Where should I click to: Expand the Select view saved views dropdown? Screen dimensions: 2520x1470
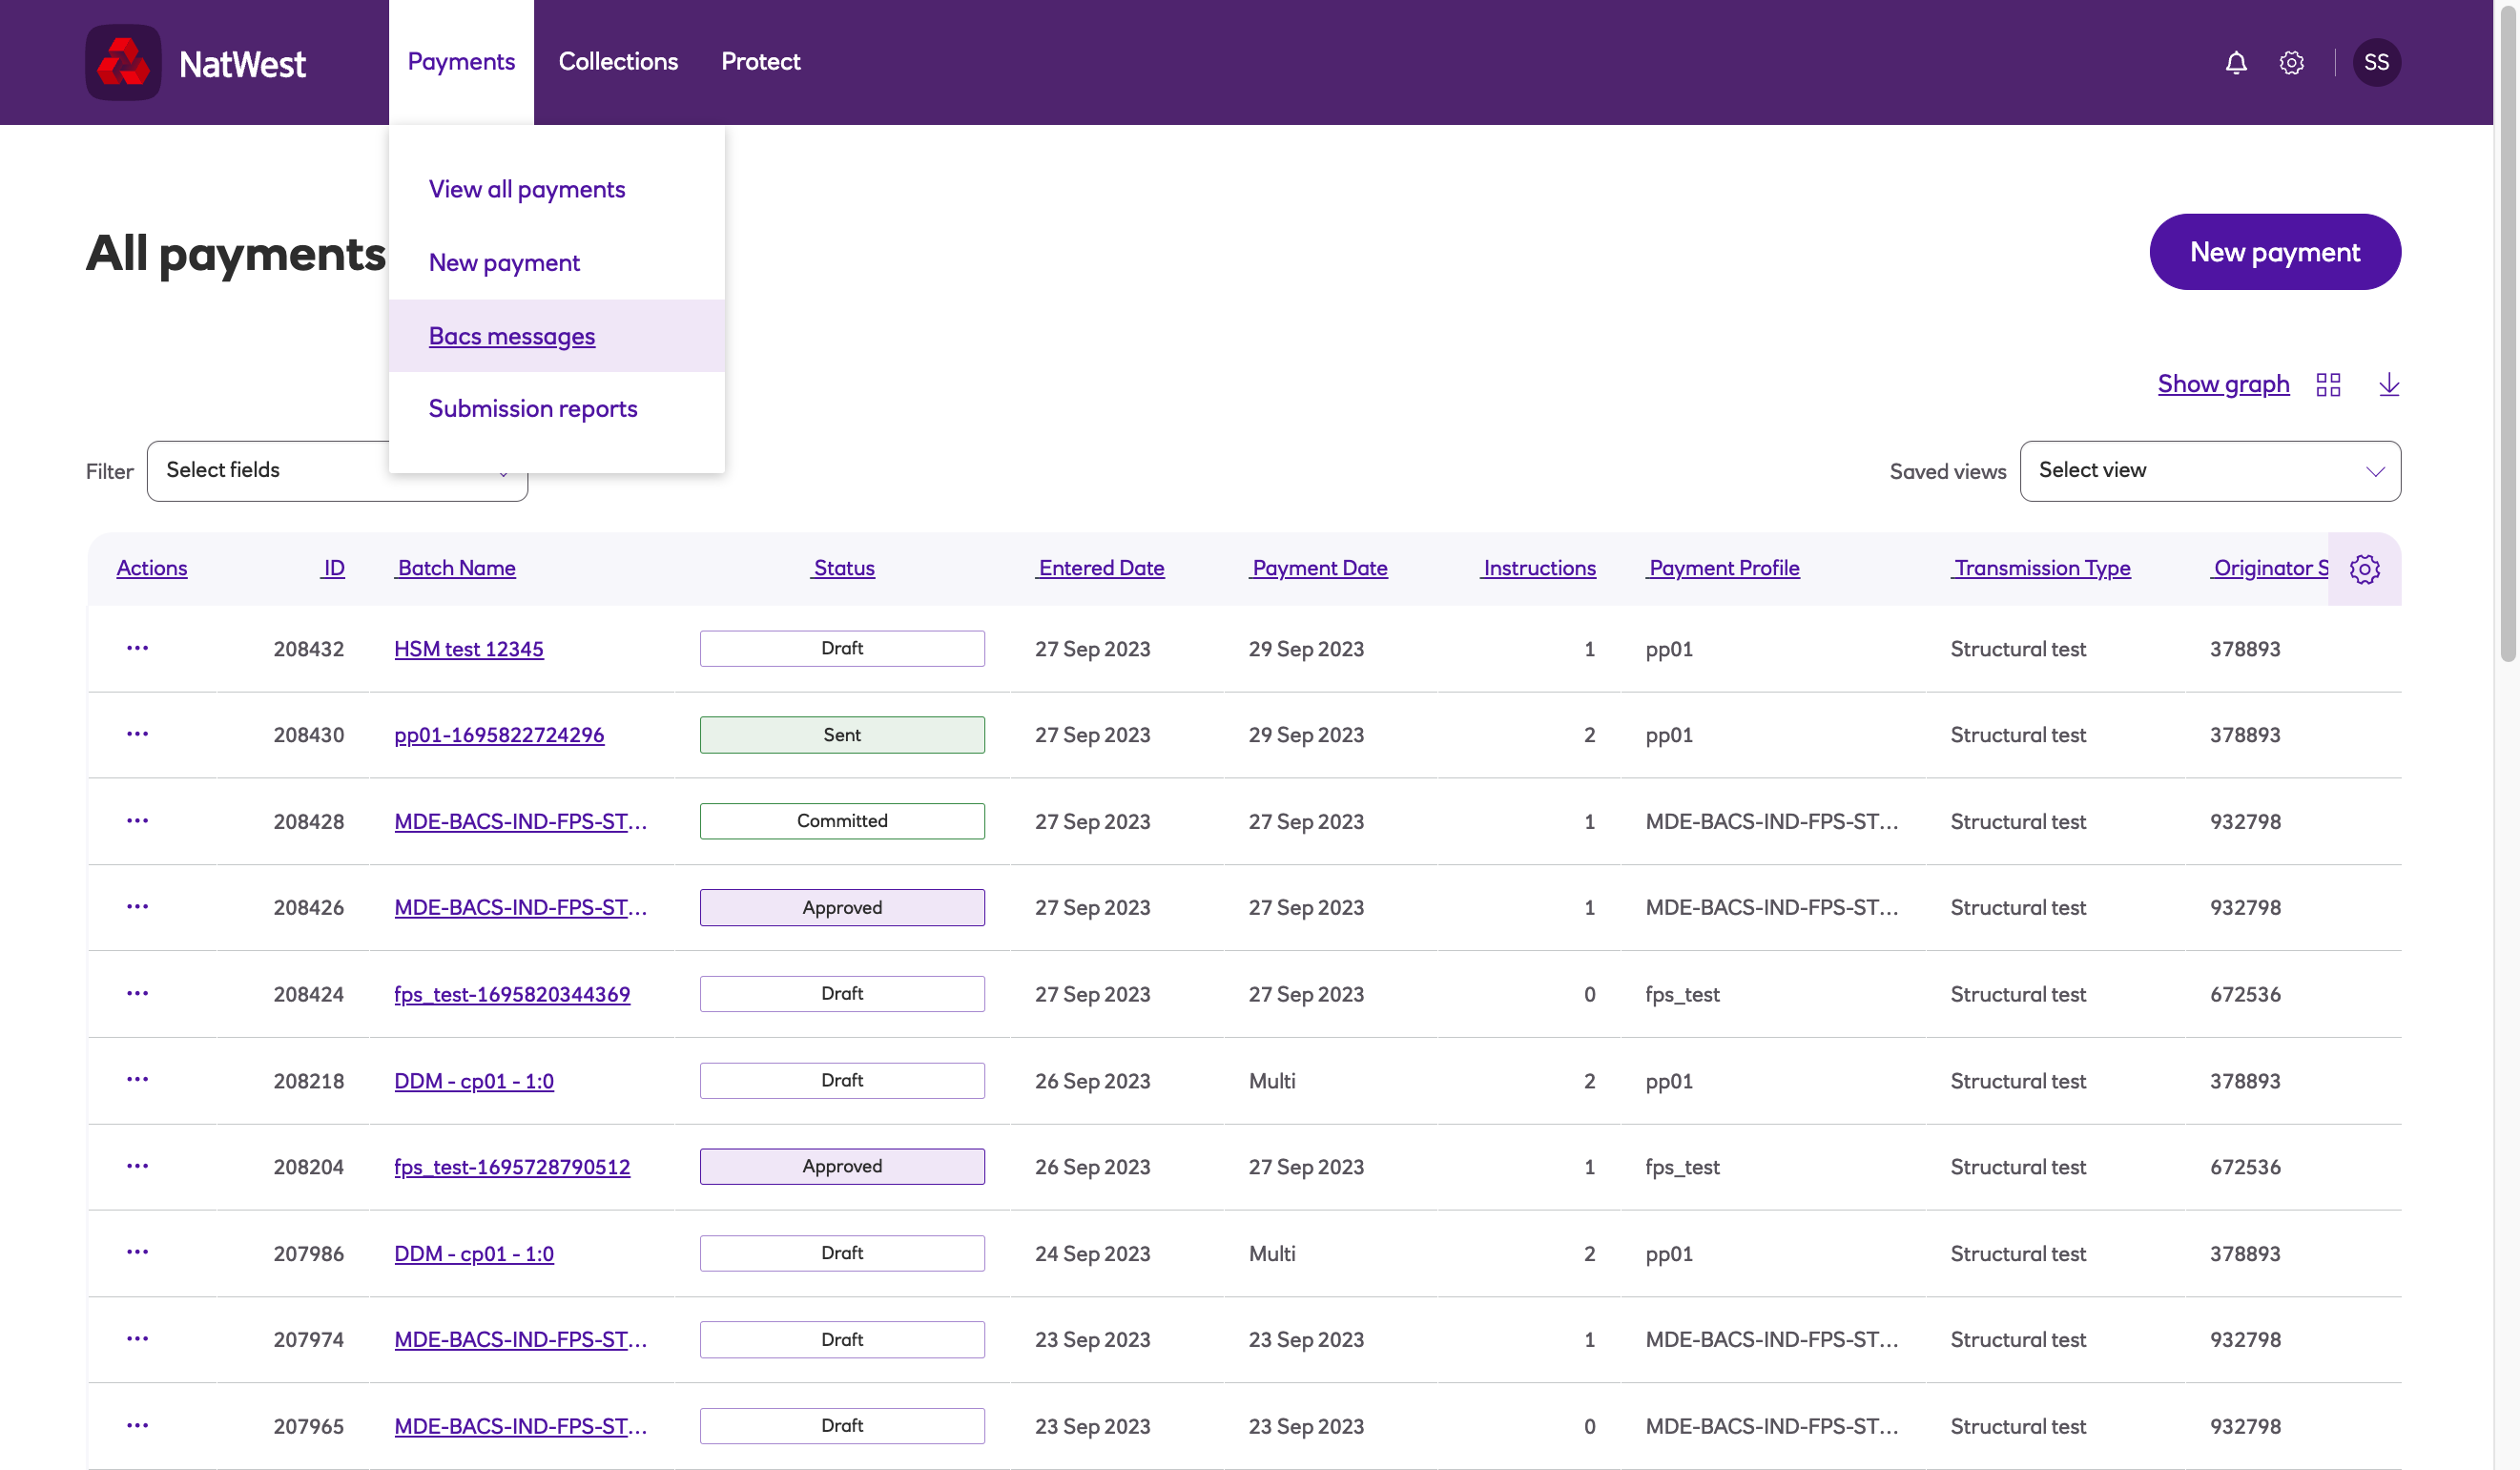pyautogui.click(x=2210, y=471)
